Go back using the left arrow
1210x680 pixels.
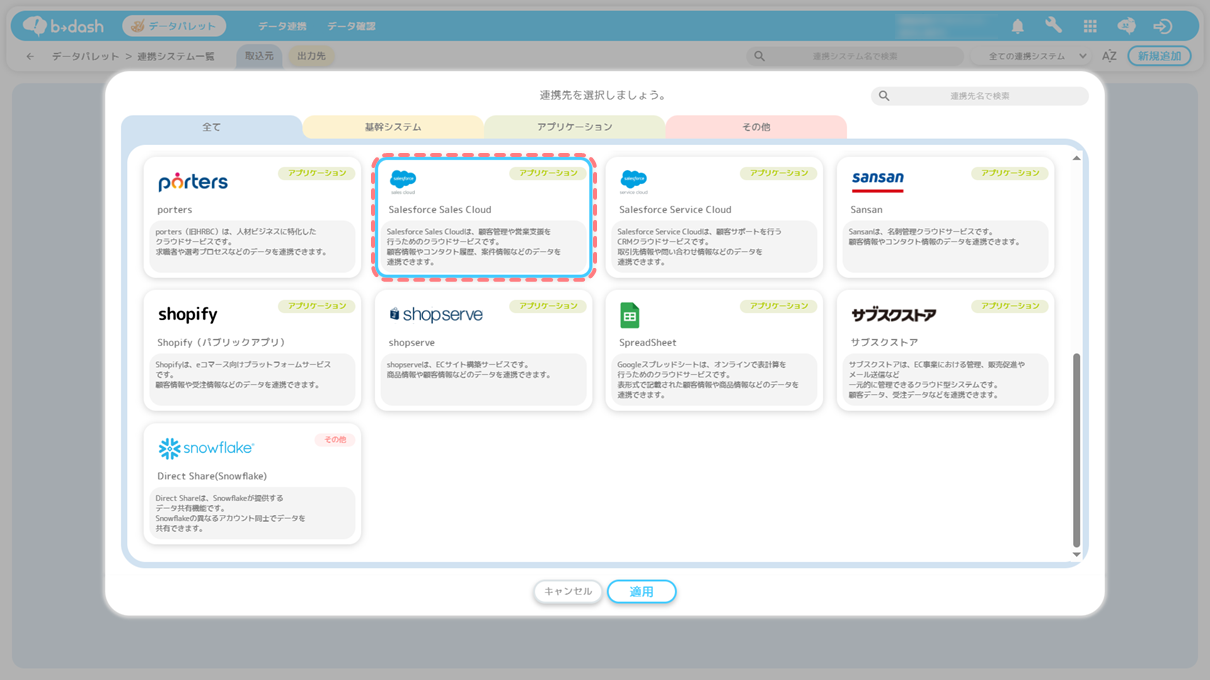pos(30,56)
